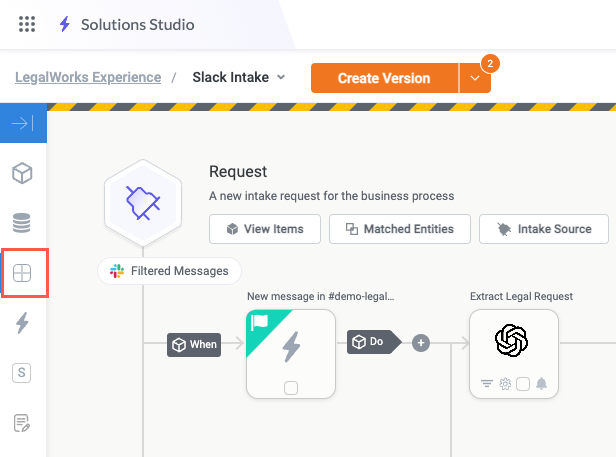
Task: Open the Matched Entities button
Action: 399,229
